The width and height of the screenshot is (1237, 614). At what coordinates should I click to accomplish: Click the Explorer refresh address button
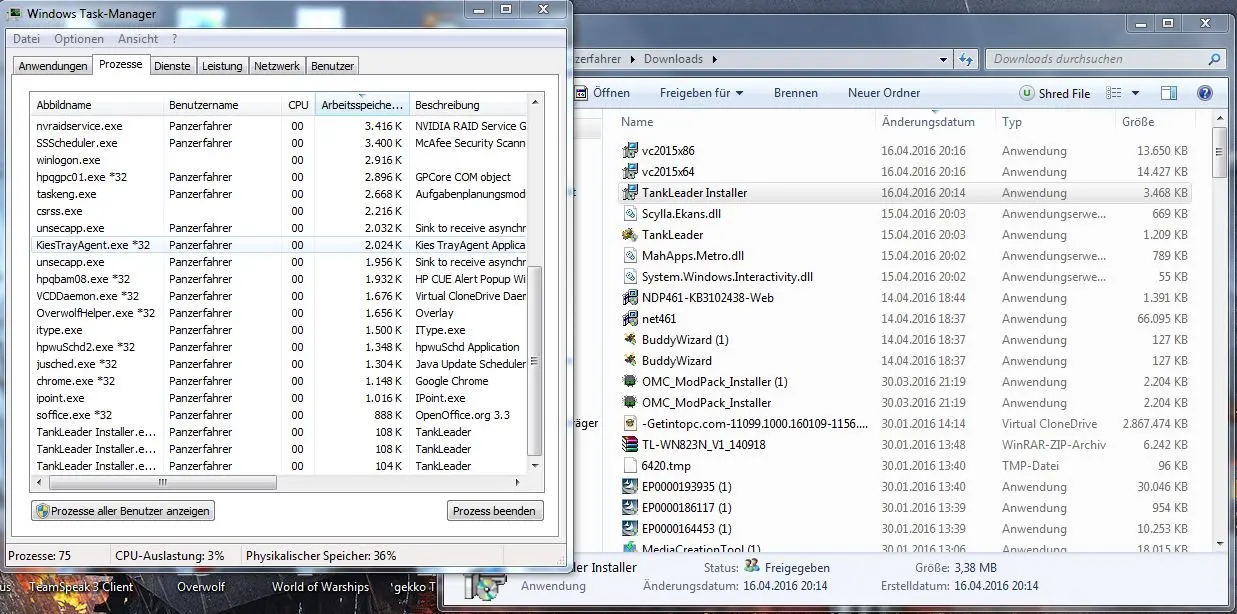[x=965, y=59]
